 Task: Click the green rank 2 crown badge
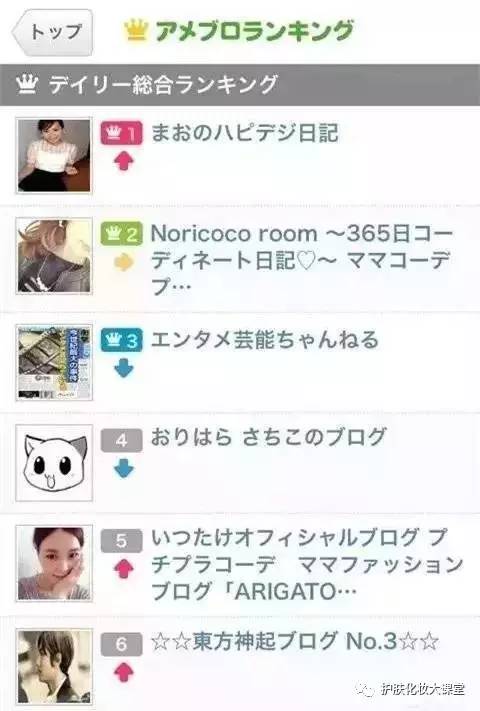click(121, 234)
